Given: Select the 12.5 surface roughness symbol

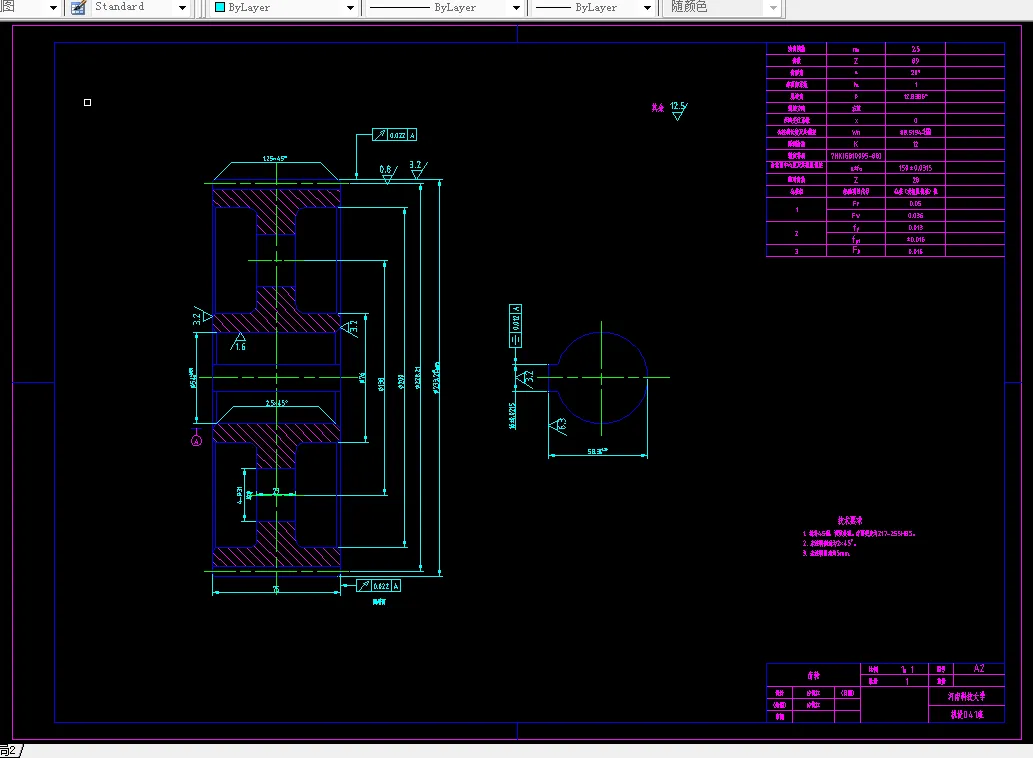Looking at the screenshot, I should (x=678, y=110).
